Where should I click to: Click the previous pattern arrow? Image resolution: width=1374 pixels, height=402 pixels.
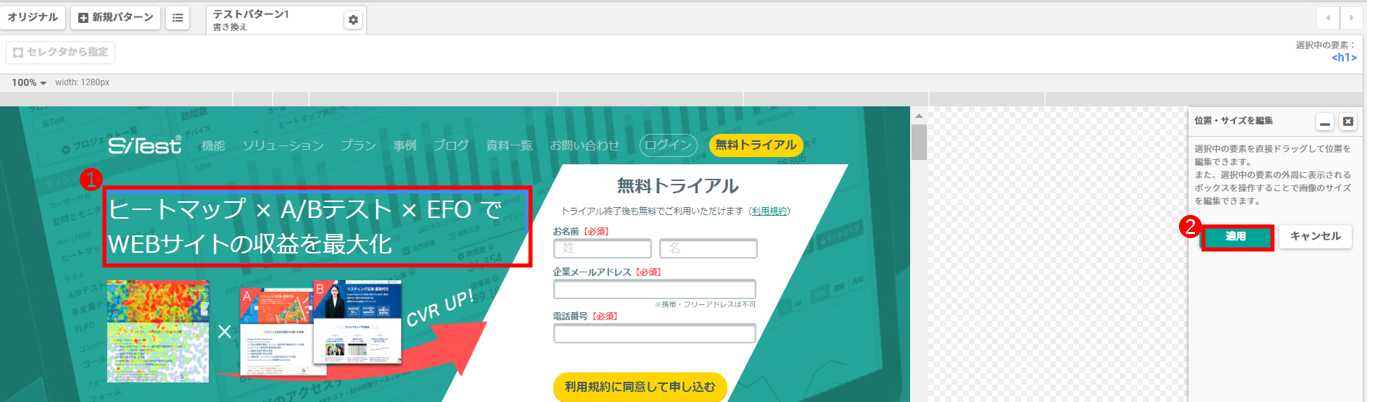point(1328,18)
